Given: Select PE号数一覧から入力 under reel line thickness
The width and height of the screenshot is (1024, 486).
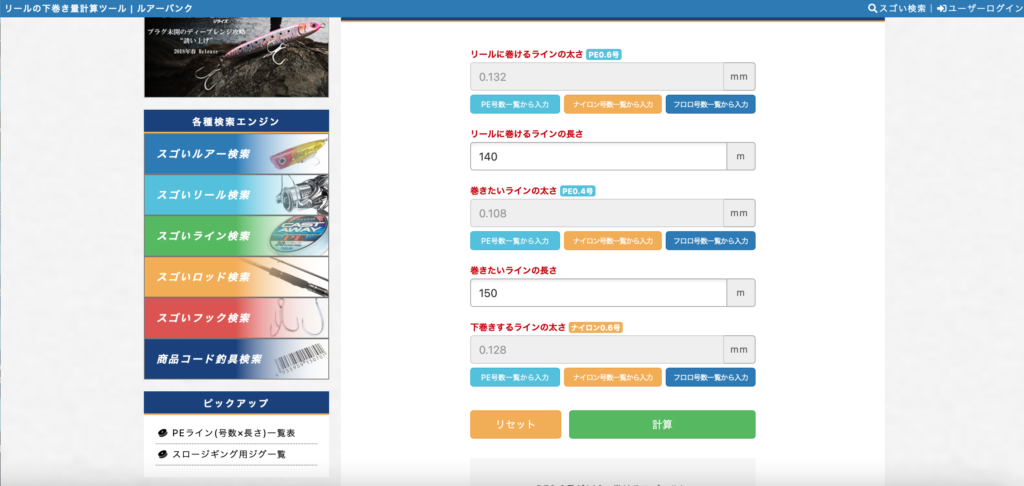Looking at the screenshot, I should click(x=514, y=104).
